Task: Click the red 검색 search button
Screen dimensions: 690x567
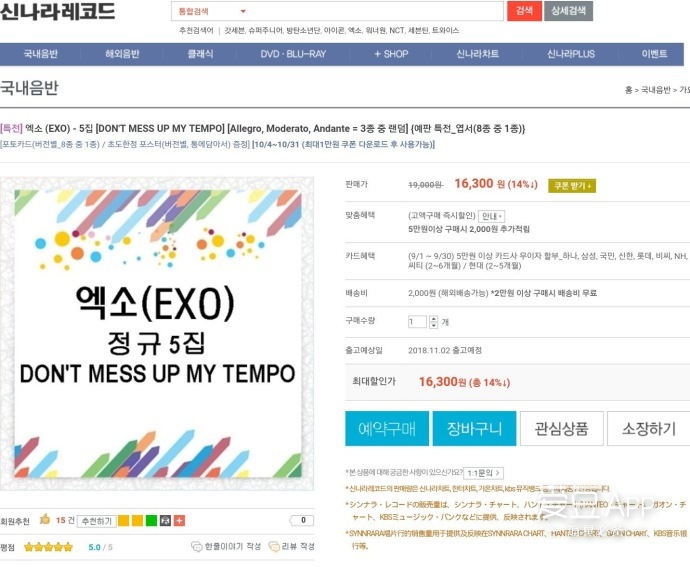Action: tap(524, 11)
